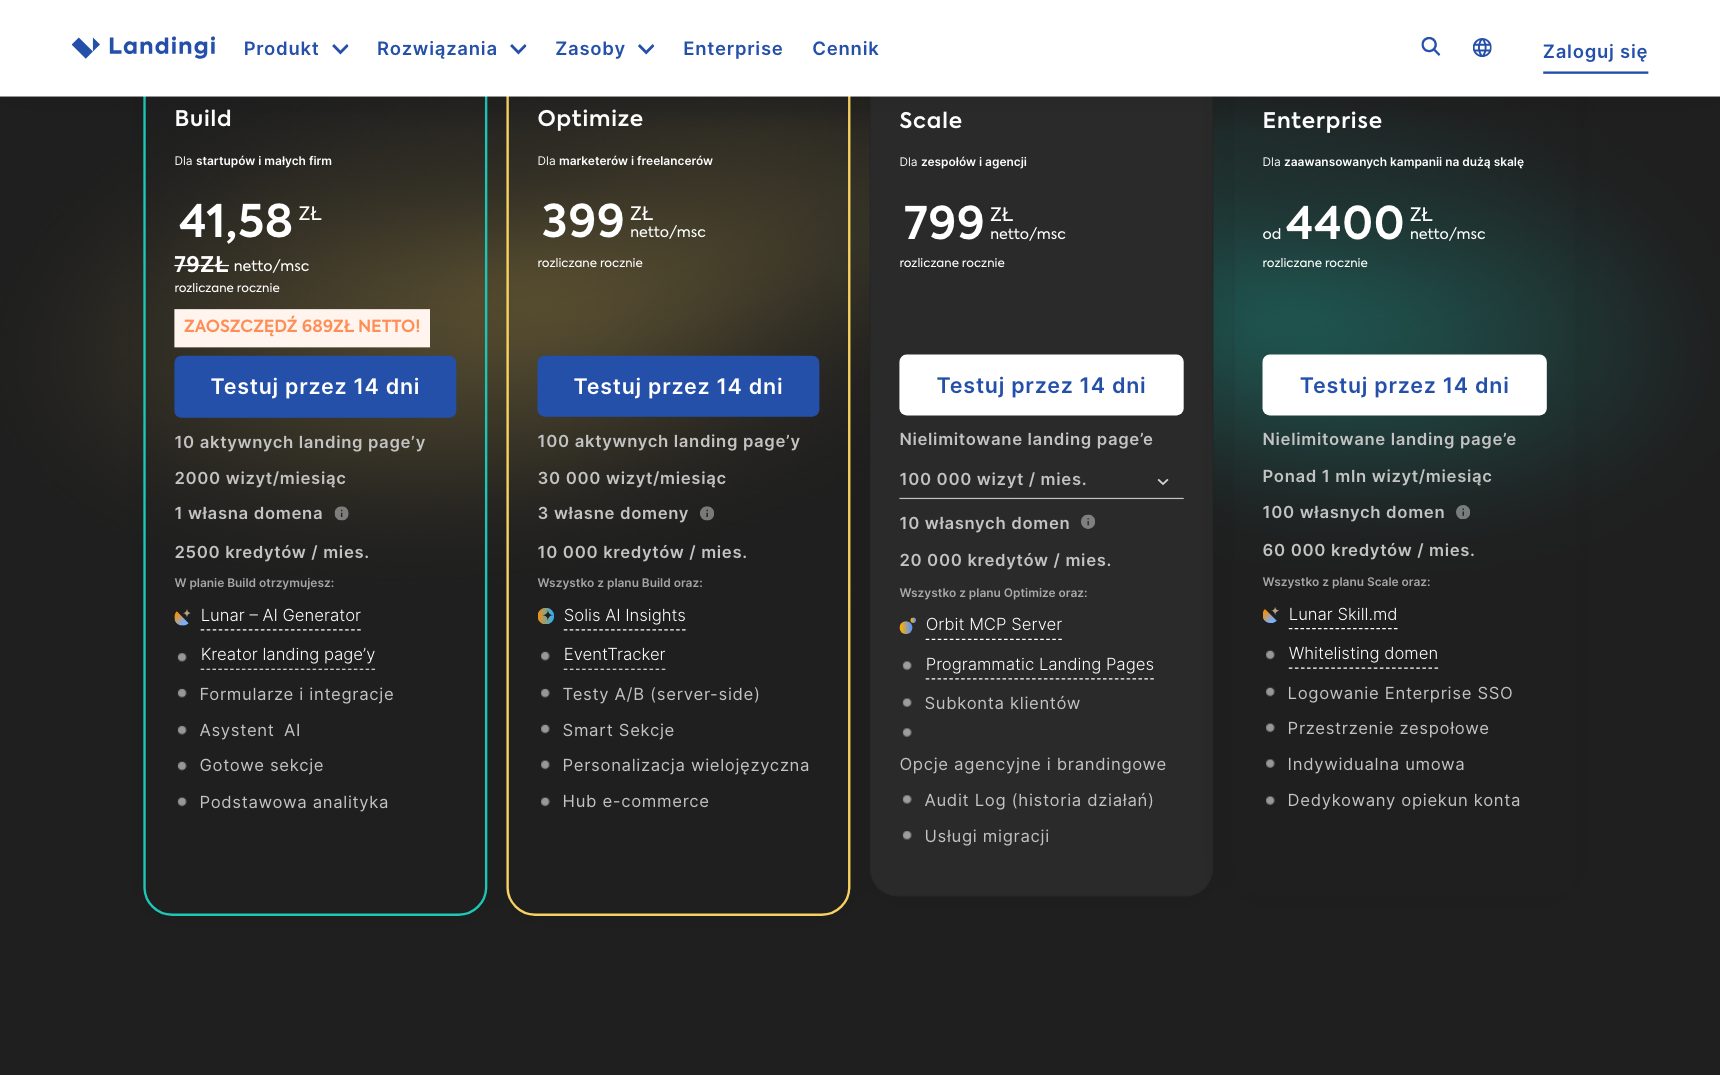Expand the Produkt menu
Image resolution: width=1720 pixels, height=1075 pixels.
(296, 48)
